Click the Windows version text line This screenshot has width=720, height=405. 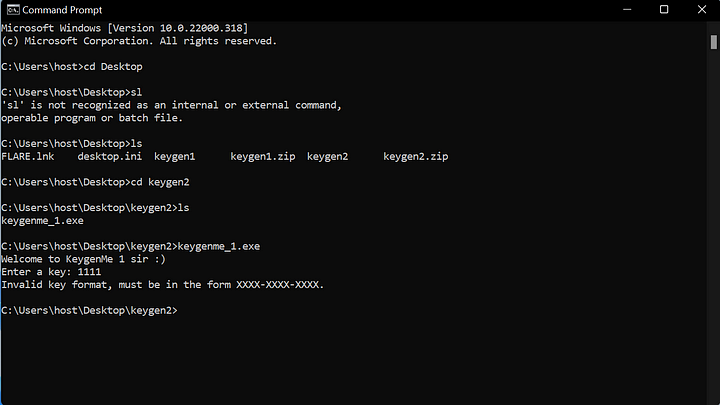click(x=124, y=28)
